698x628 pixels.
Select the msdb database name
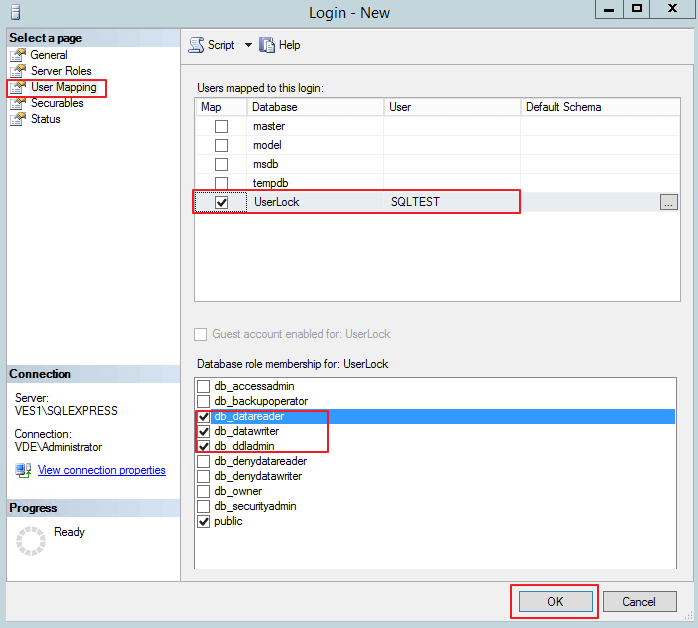[x=266, y=164]
